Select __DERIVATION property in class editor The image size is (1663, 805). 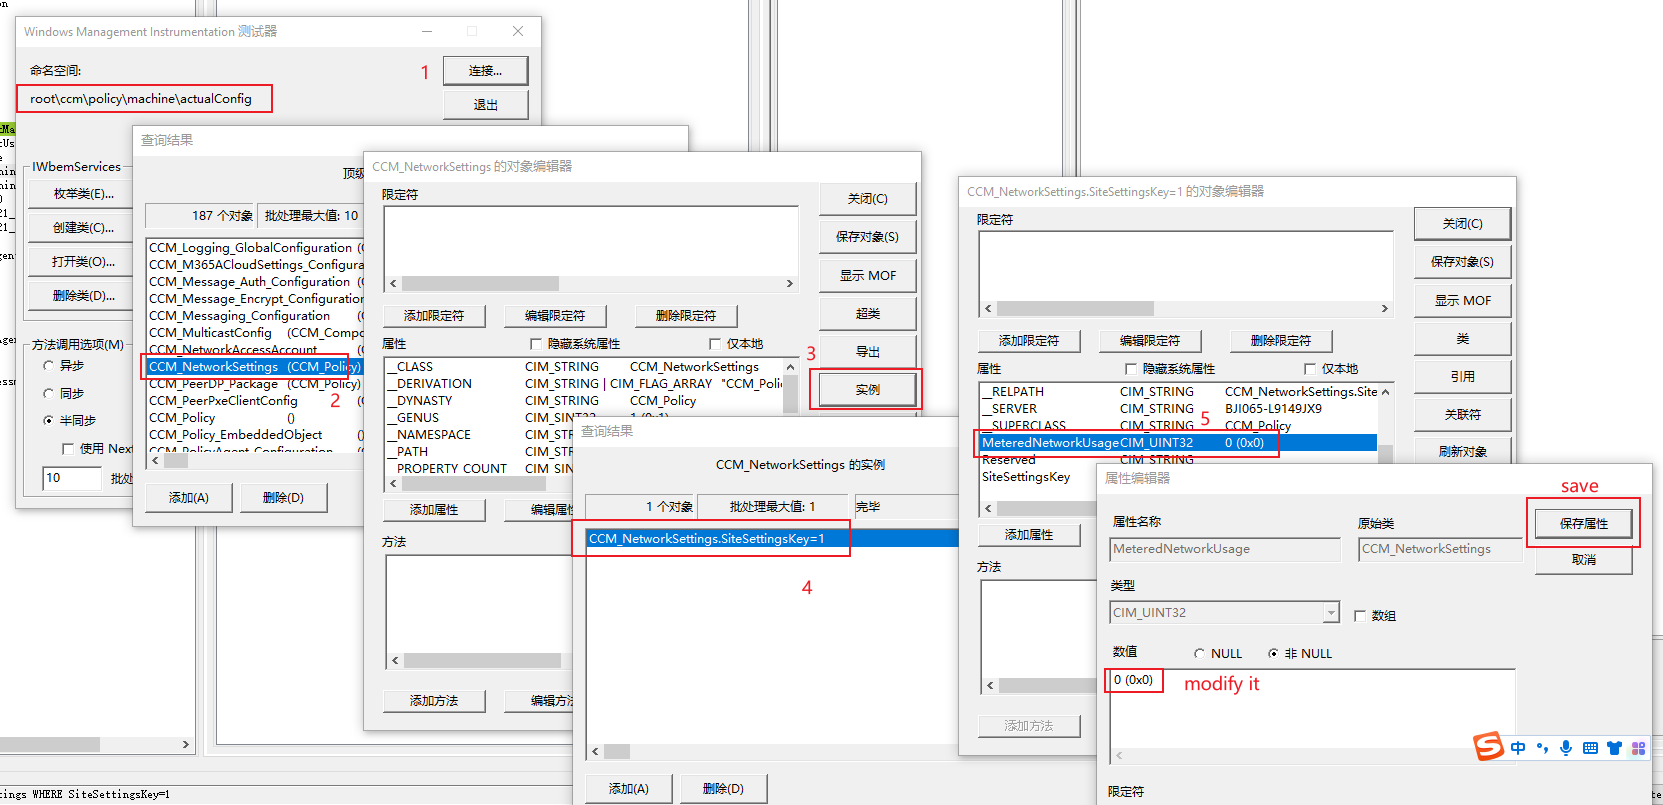pos(583,384)
